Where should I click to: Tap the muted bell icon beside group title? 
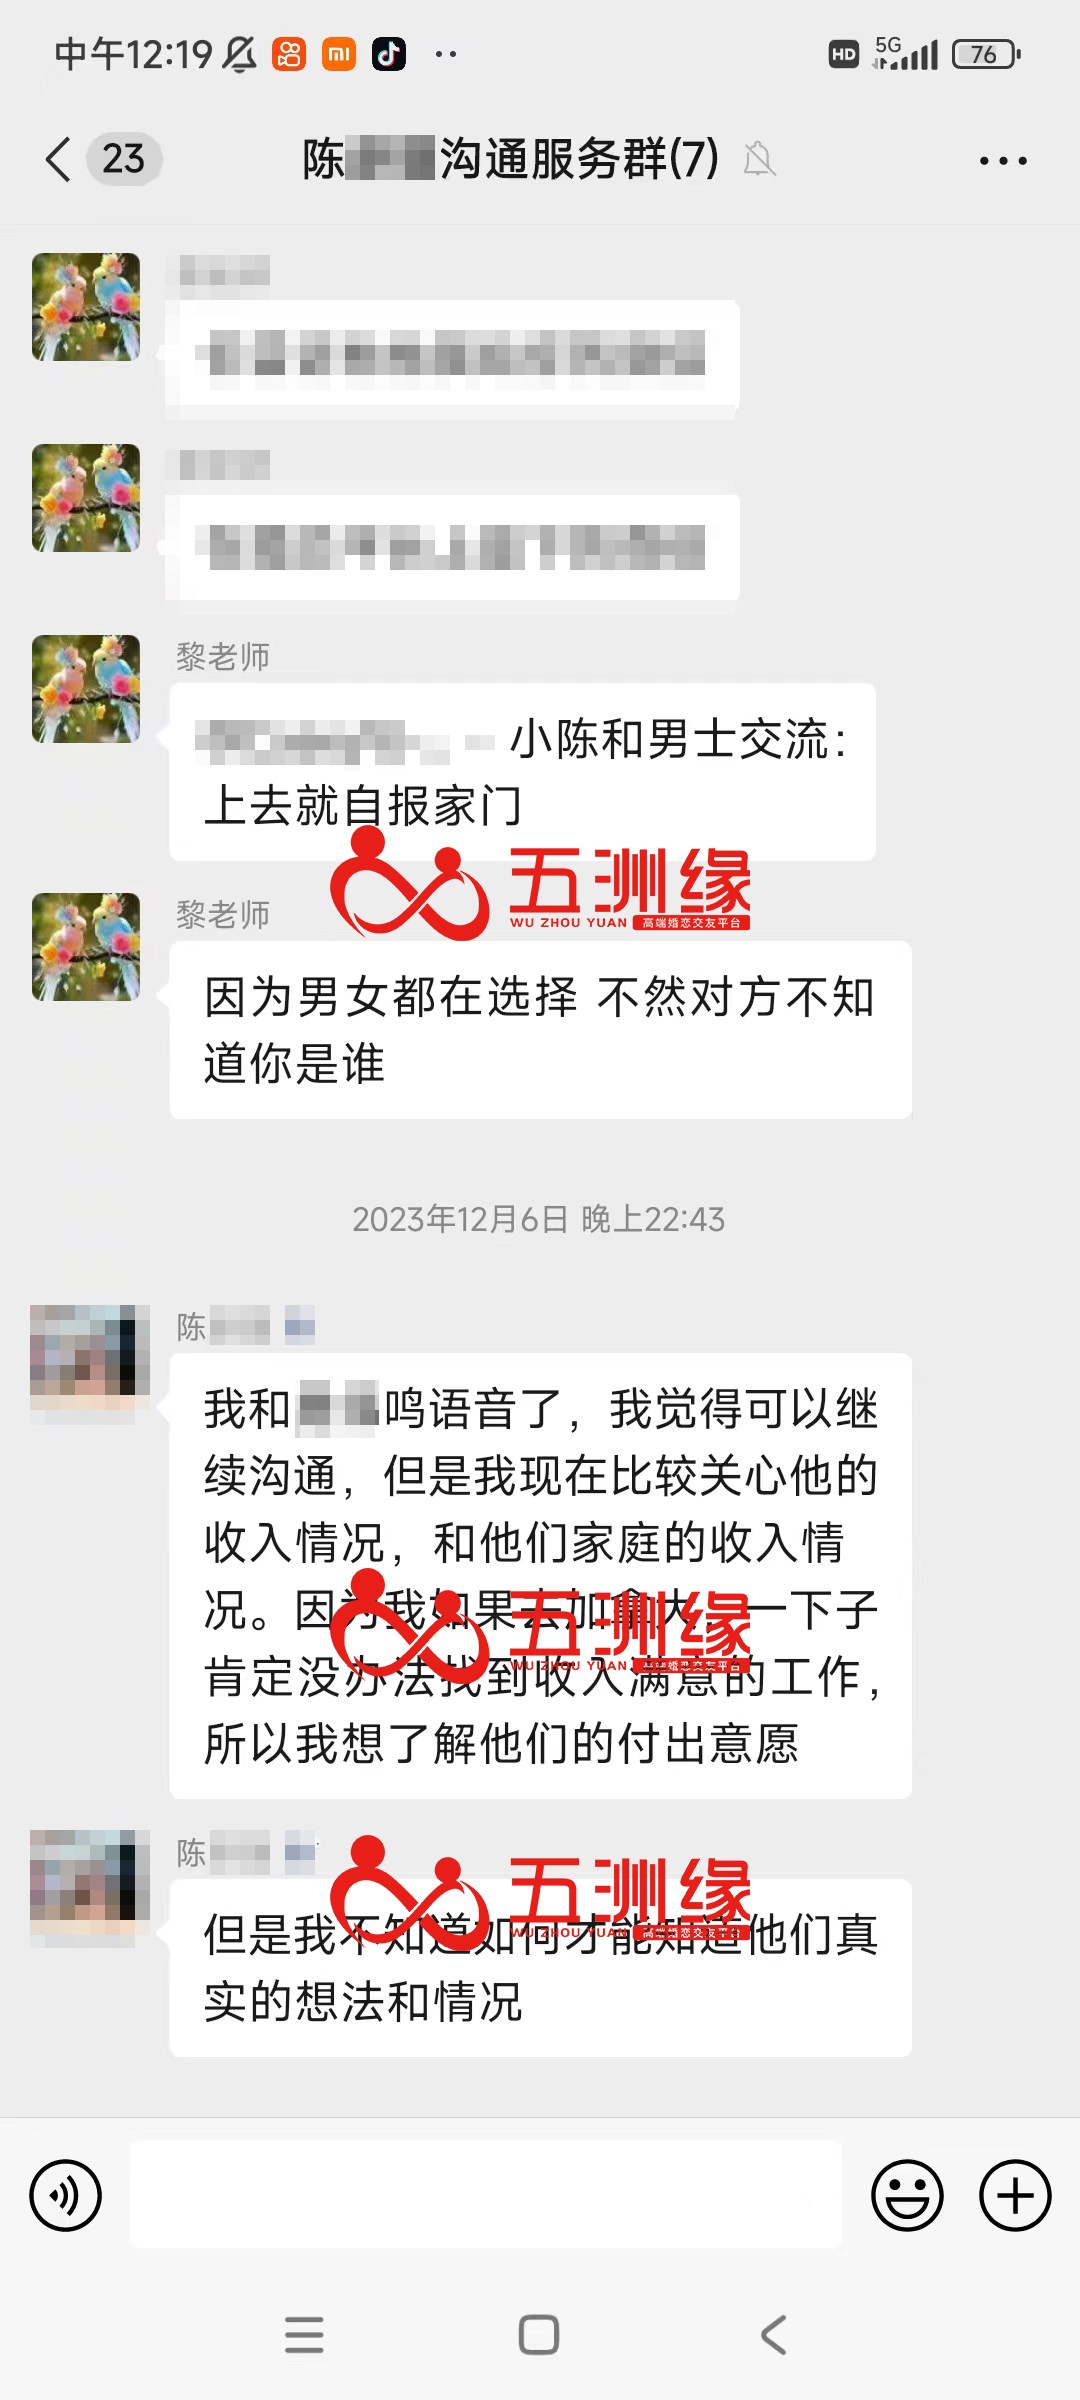[x=760, y=159]
